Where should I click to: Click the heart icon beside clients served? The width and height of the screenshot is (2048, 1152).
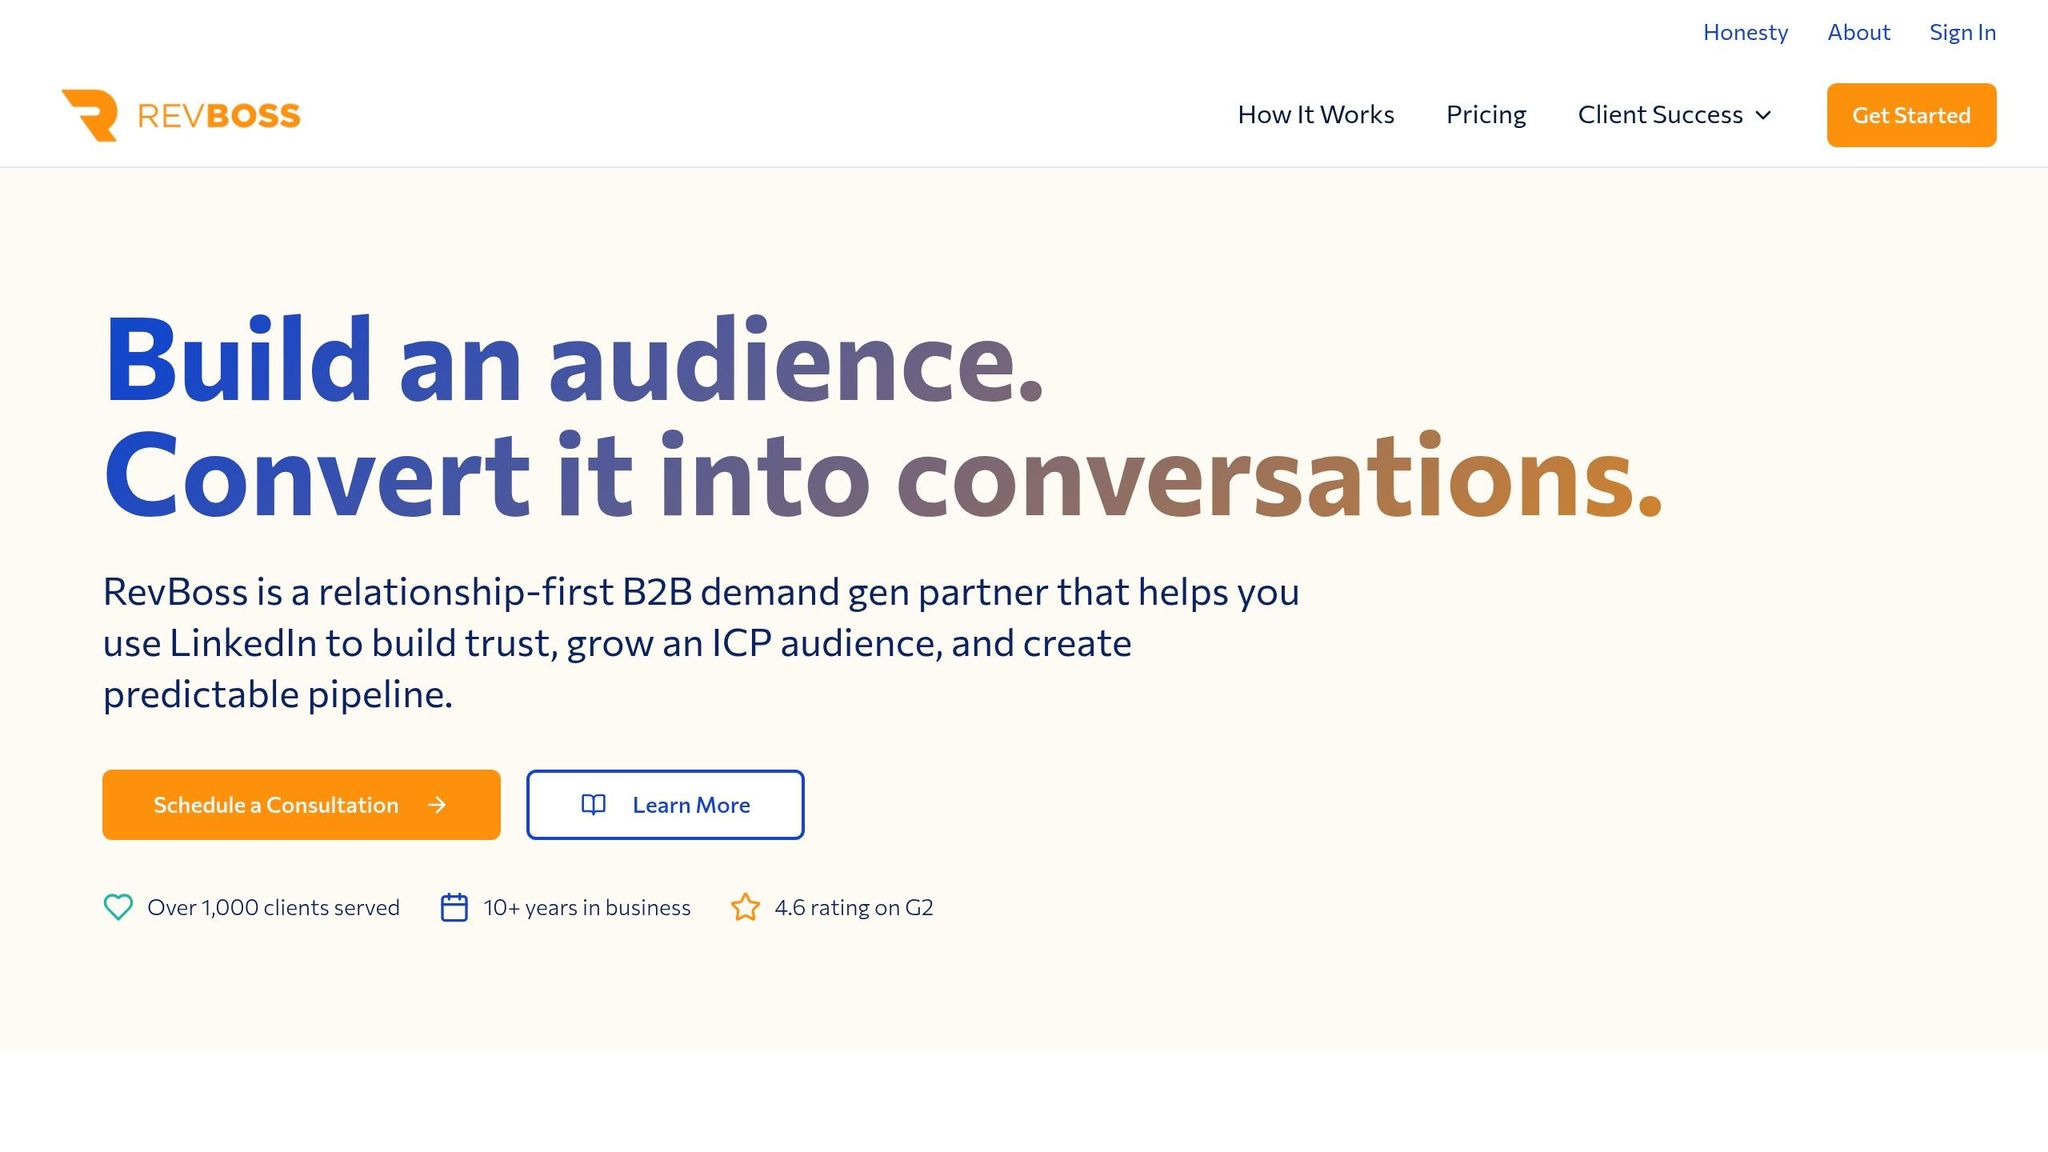click(x=118, y=907)
